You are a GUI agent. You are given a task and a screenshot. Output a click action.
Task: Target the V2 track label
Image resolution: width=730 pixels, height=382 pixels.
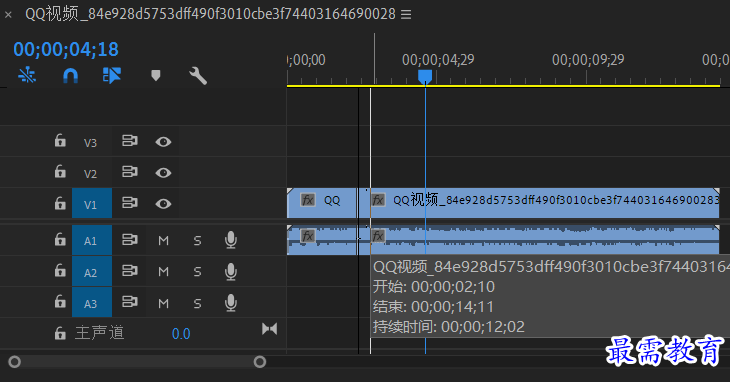pyautogui.click(x=90, y=174)
